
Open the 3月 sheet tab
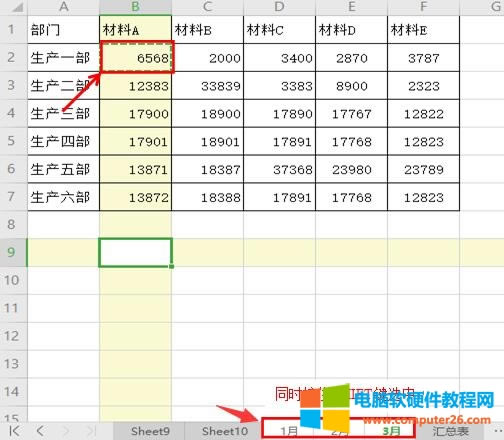(391, 431)
